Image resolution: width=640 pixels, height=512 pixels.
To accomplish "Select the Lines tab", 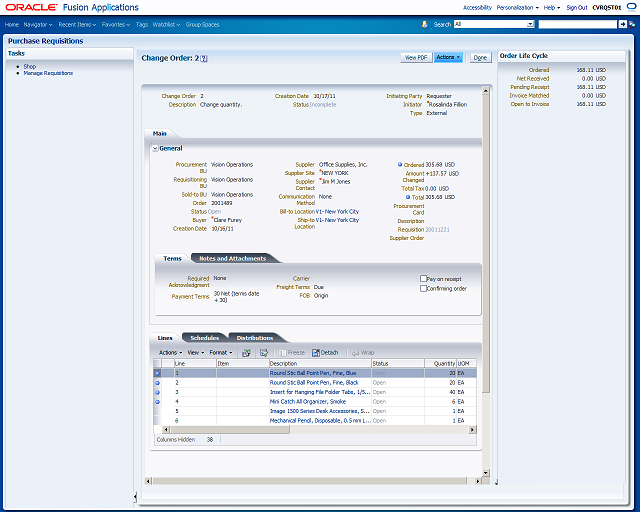I will (x=165, y=338).
